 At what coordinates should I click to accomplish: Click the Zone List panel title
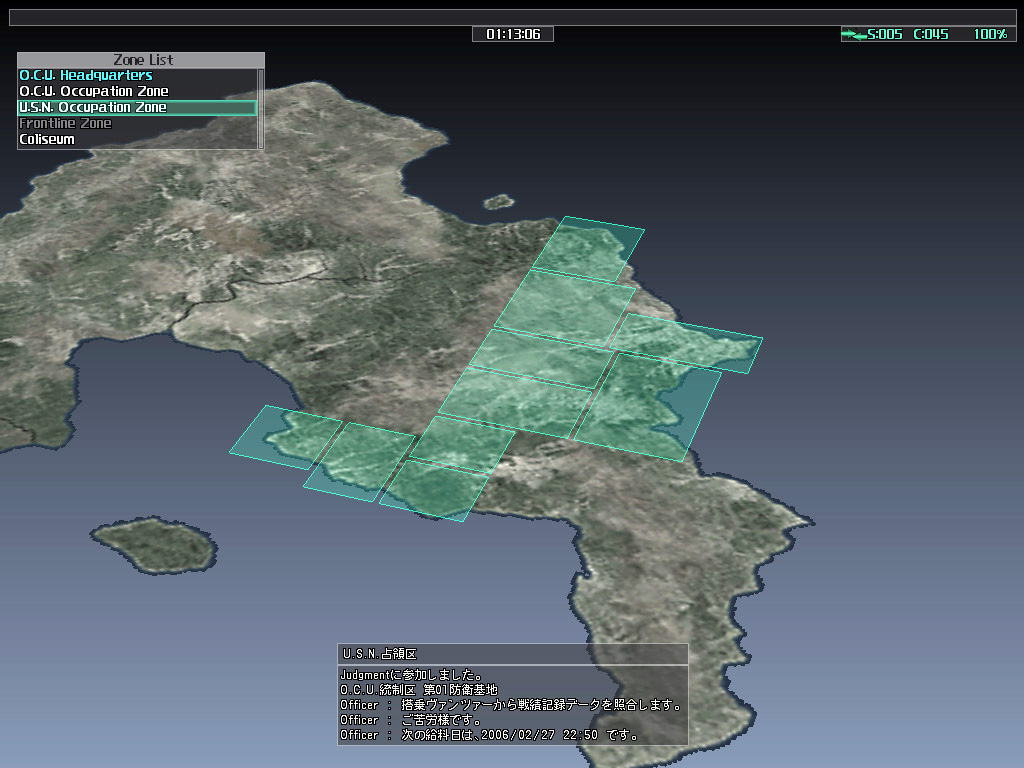coord(140,60)
